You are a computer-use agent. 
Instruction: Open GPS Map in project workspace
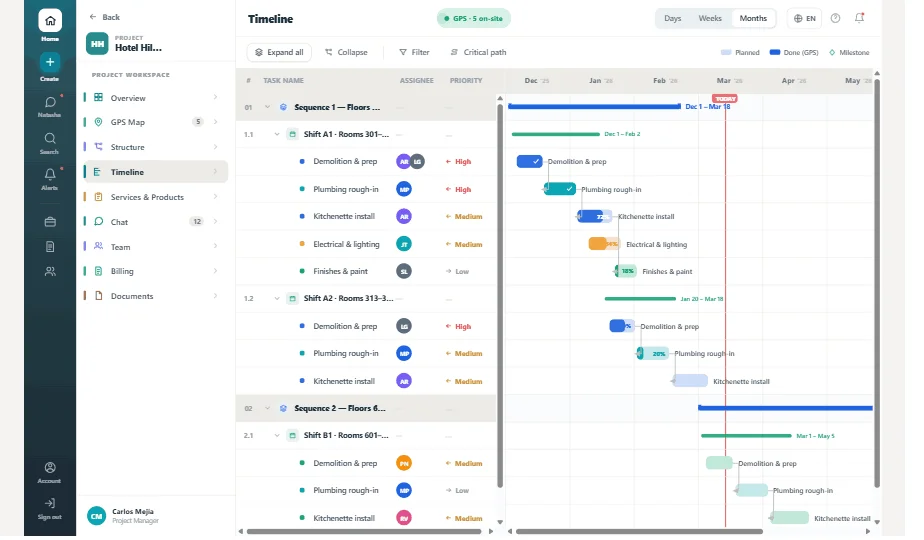tap(156, 122)
